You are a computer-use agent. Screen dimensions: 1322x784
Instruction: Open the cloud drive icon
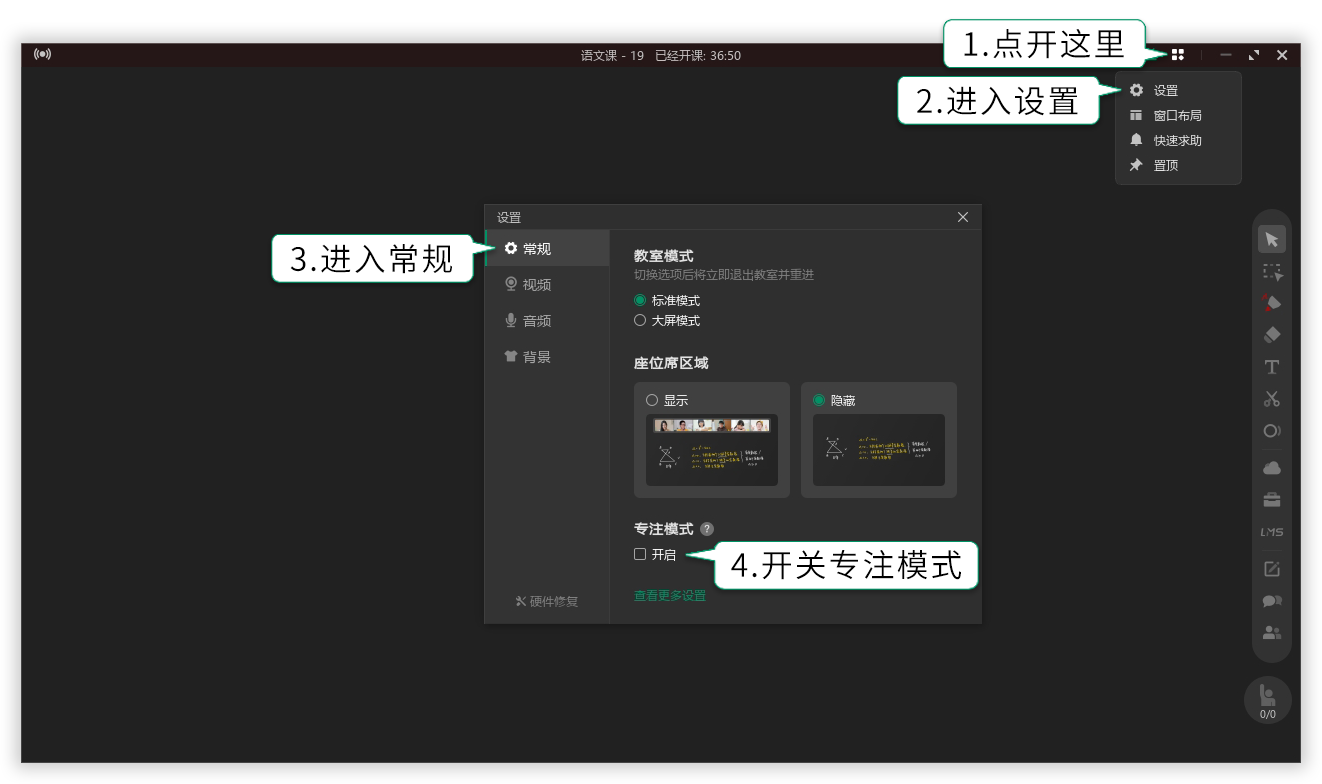click(x=1271, y=468)
